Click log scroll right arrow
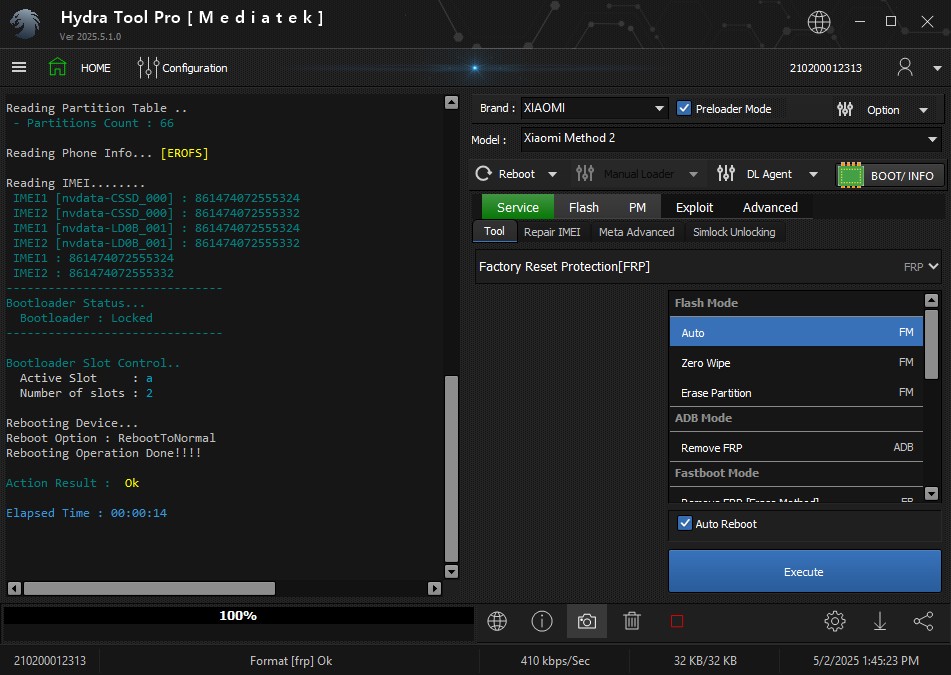 [434, 588]
